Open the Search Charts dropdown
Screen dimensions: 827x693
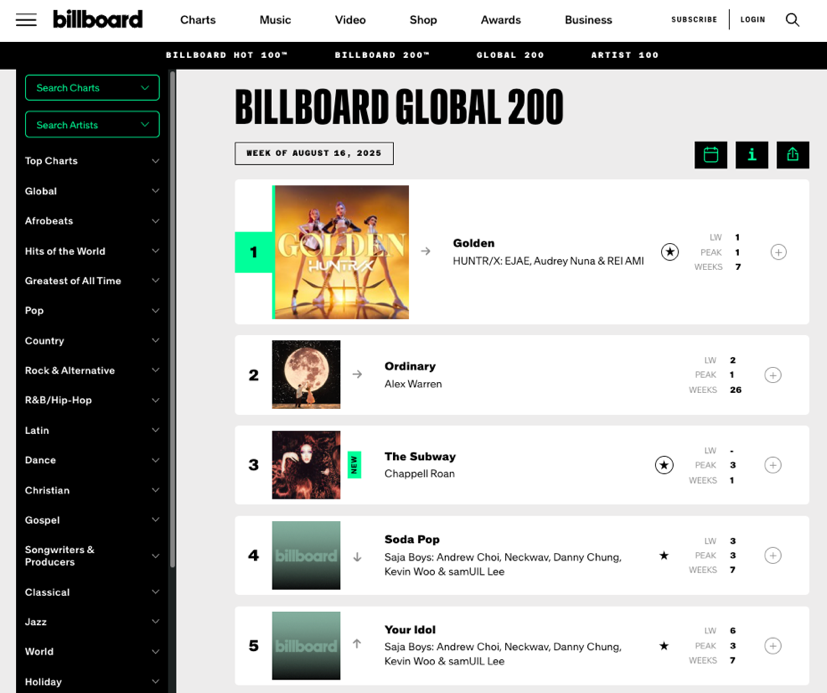click(x=92, y=88)
